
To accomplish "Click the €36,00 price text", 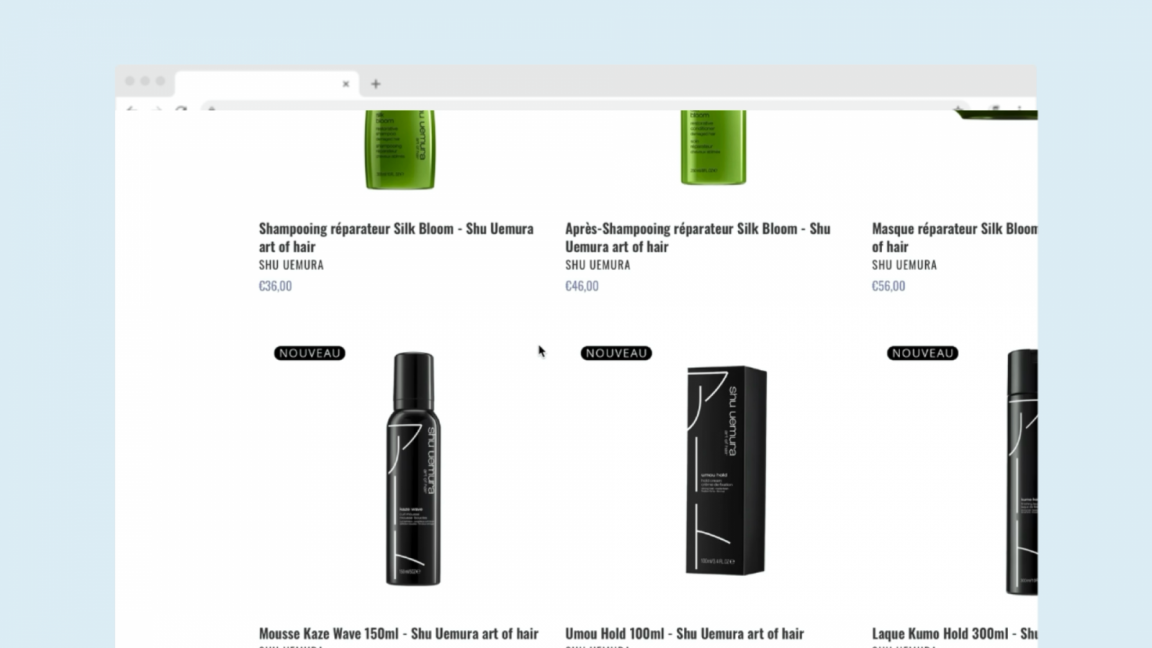I will 275,286.
